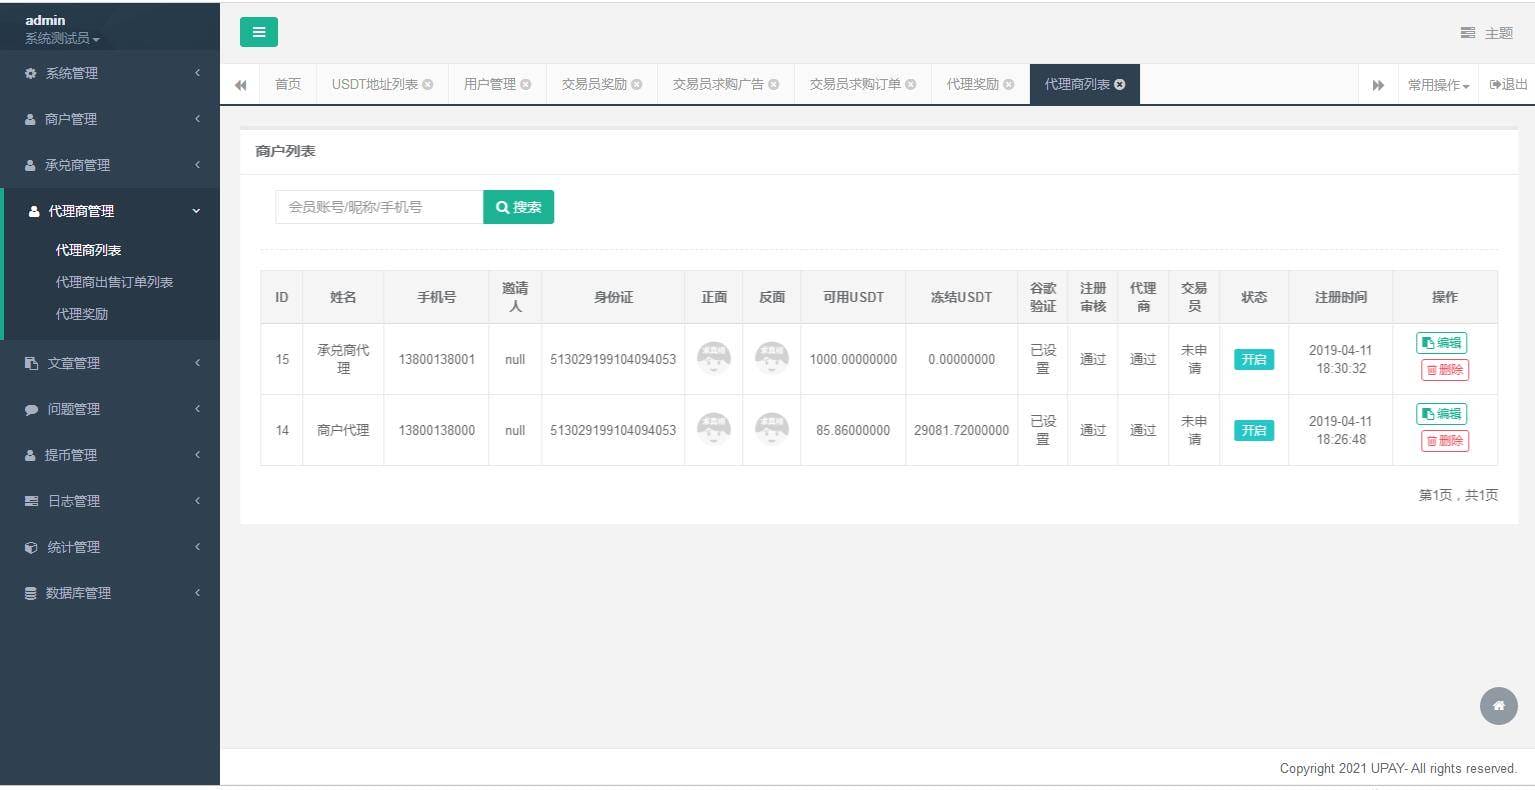Viewport: 1535px width, 790px height.
Task: Expand the 提币管理 sidebar menu
Action: pos(110,455)
